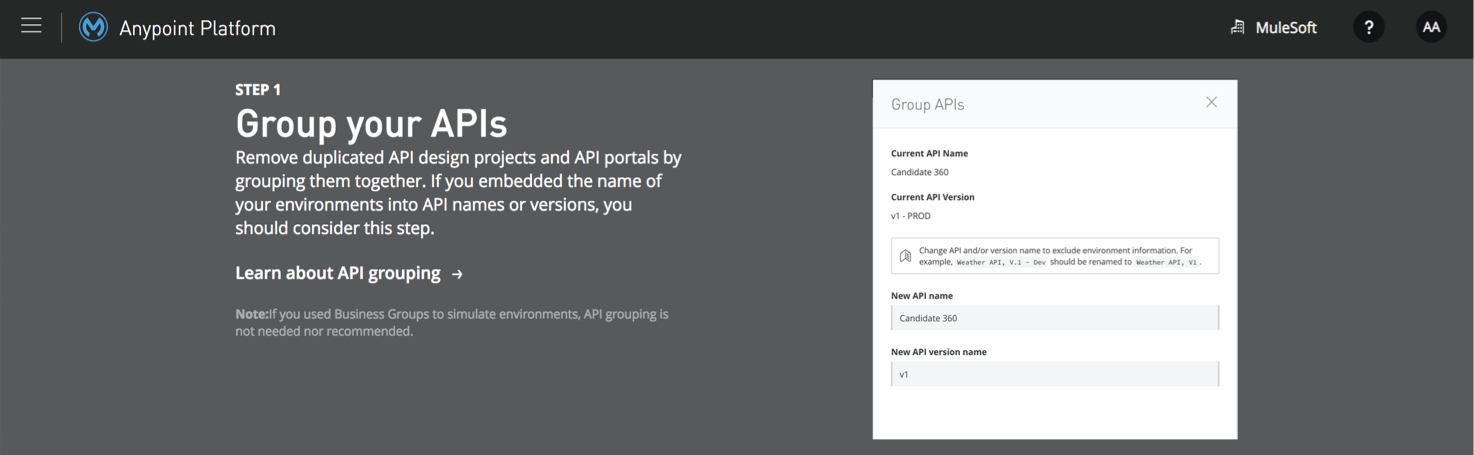Image resolution: width=1474 pixels, height=455 pixels.
Task: Click the New API version name field
Action: click(x=1055, y=374)
